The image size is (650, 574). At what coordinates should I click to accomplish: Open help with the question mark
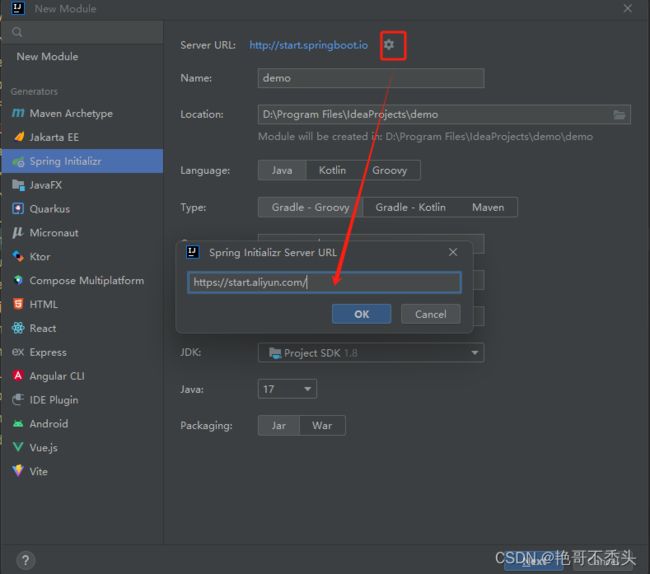tap(25, 560)
